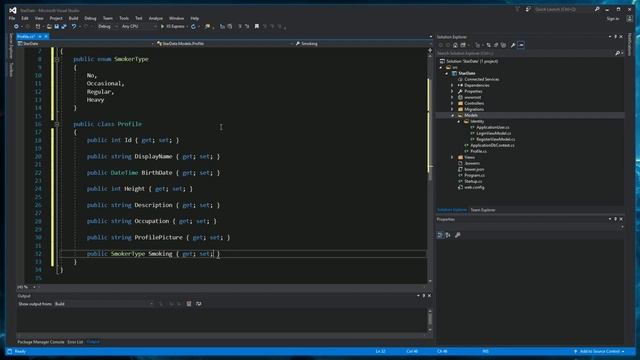
Task: Open the StarDate.Models.Profile type dropdown
Action: [224, 43]
